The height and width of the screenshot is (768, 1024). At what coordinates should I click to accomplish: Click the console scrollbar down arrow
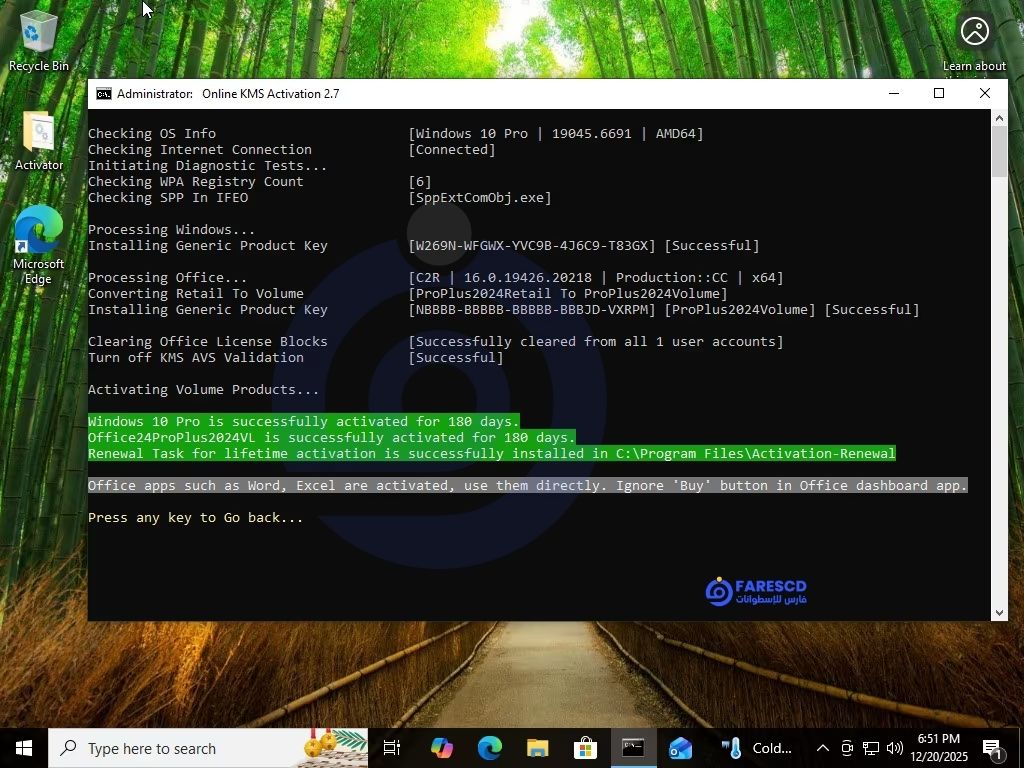point(999,612)
